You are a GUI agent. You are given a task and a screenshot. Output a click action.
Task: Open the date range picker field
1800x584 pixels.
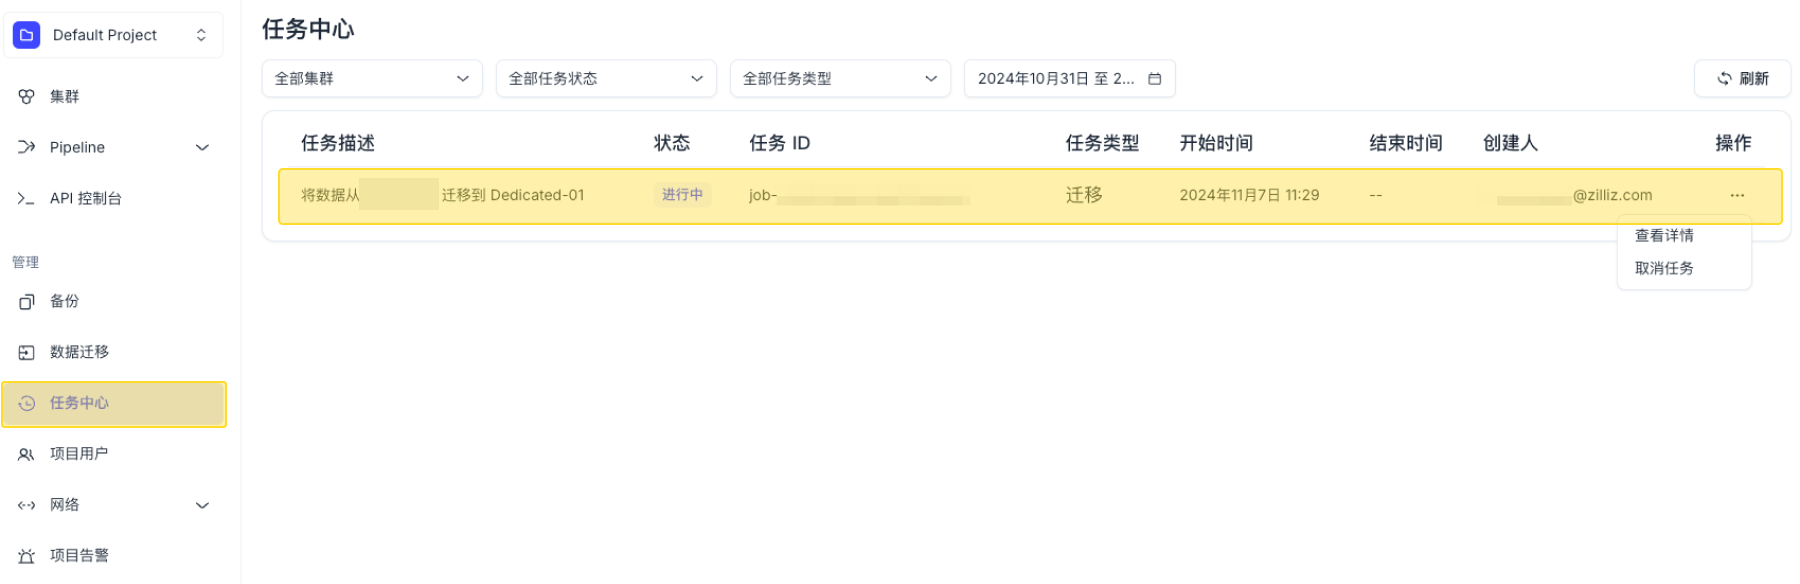[x=1068, y=78]
